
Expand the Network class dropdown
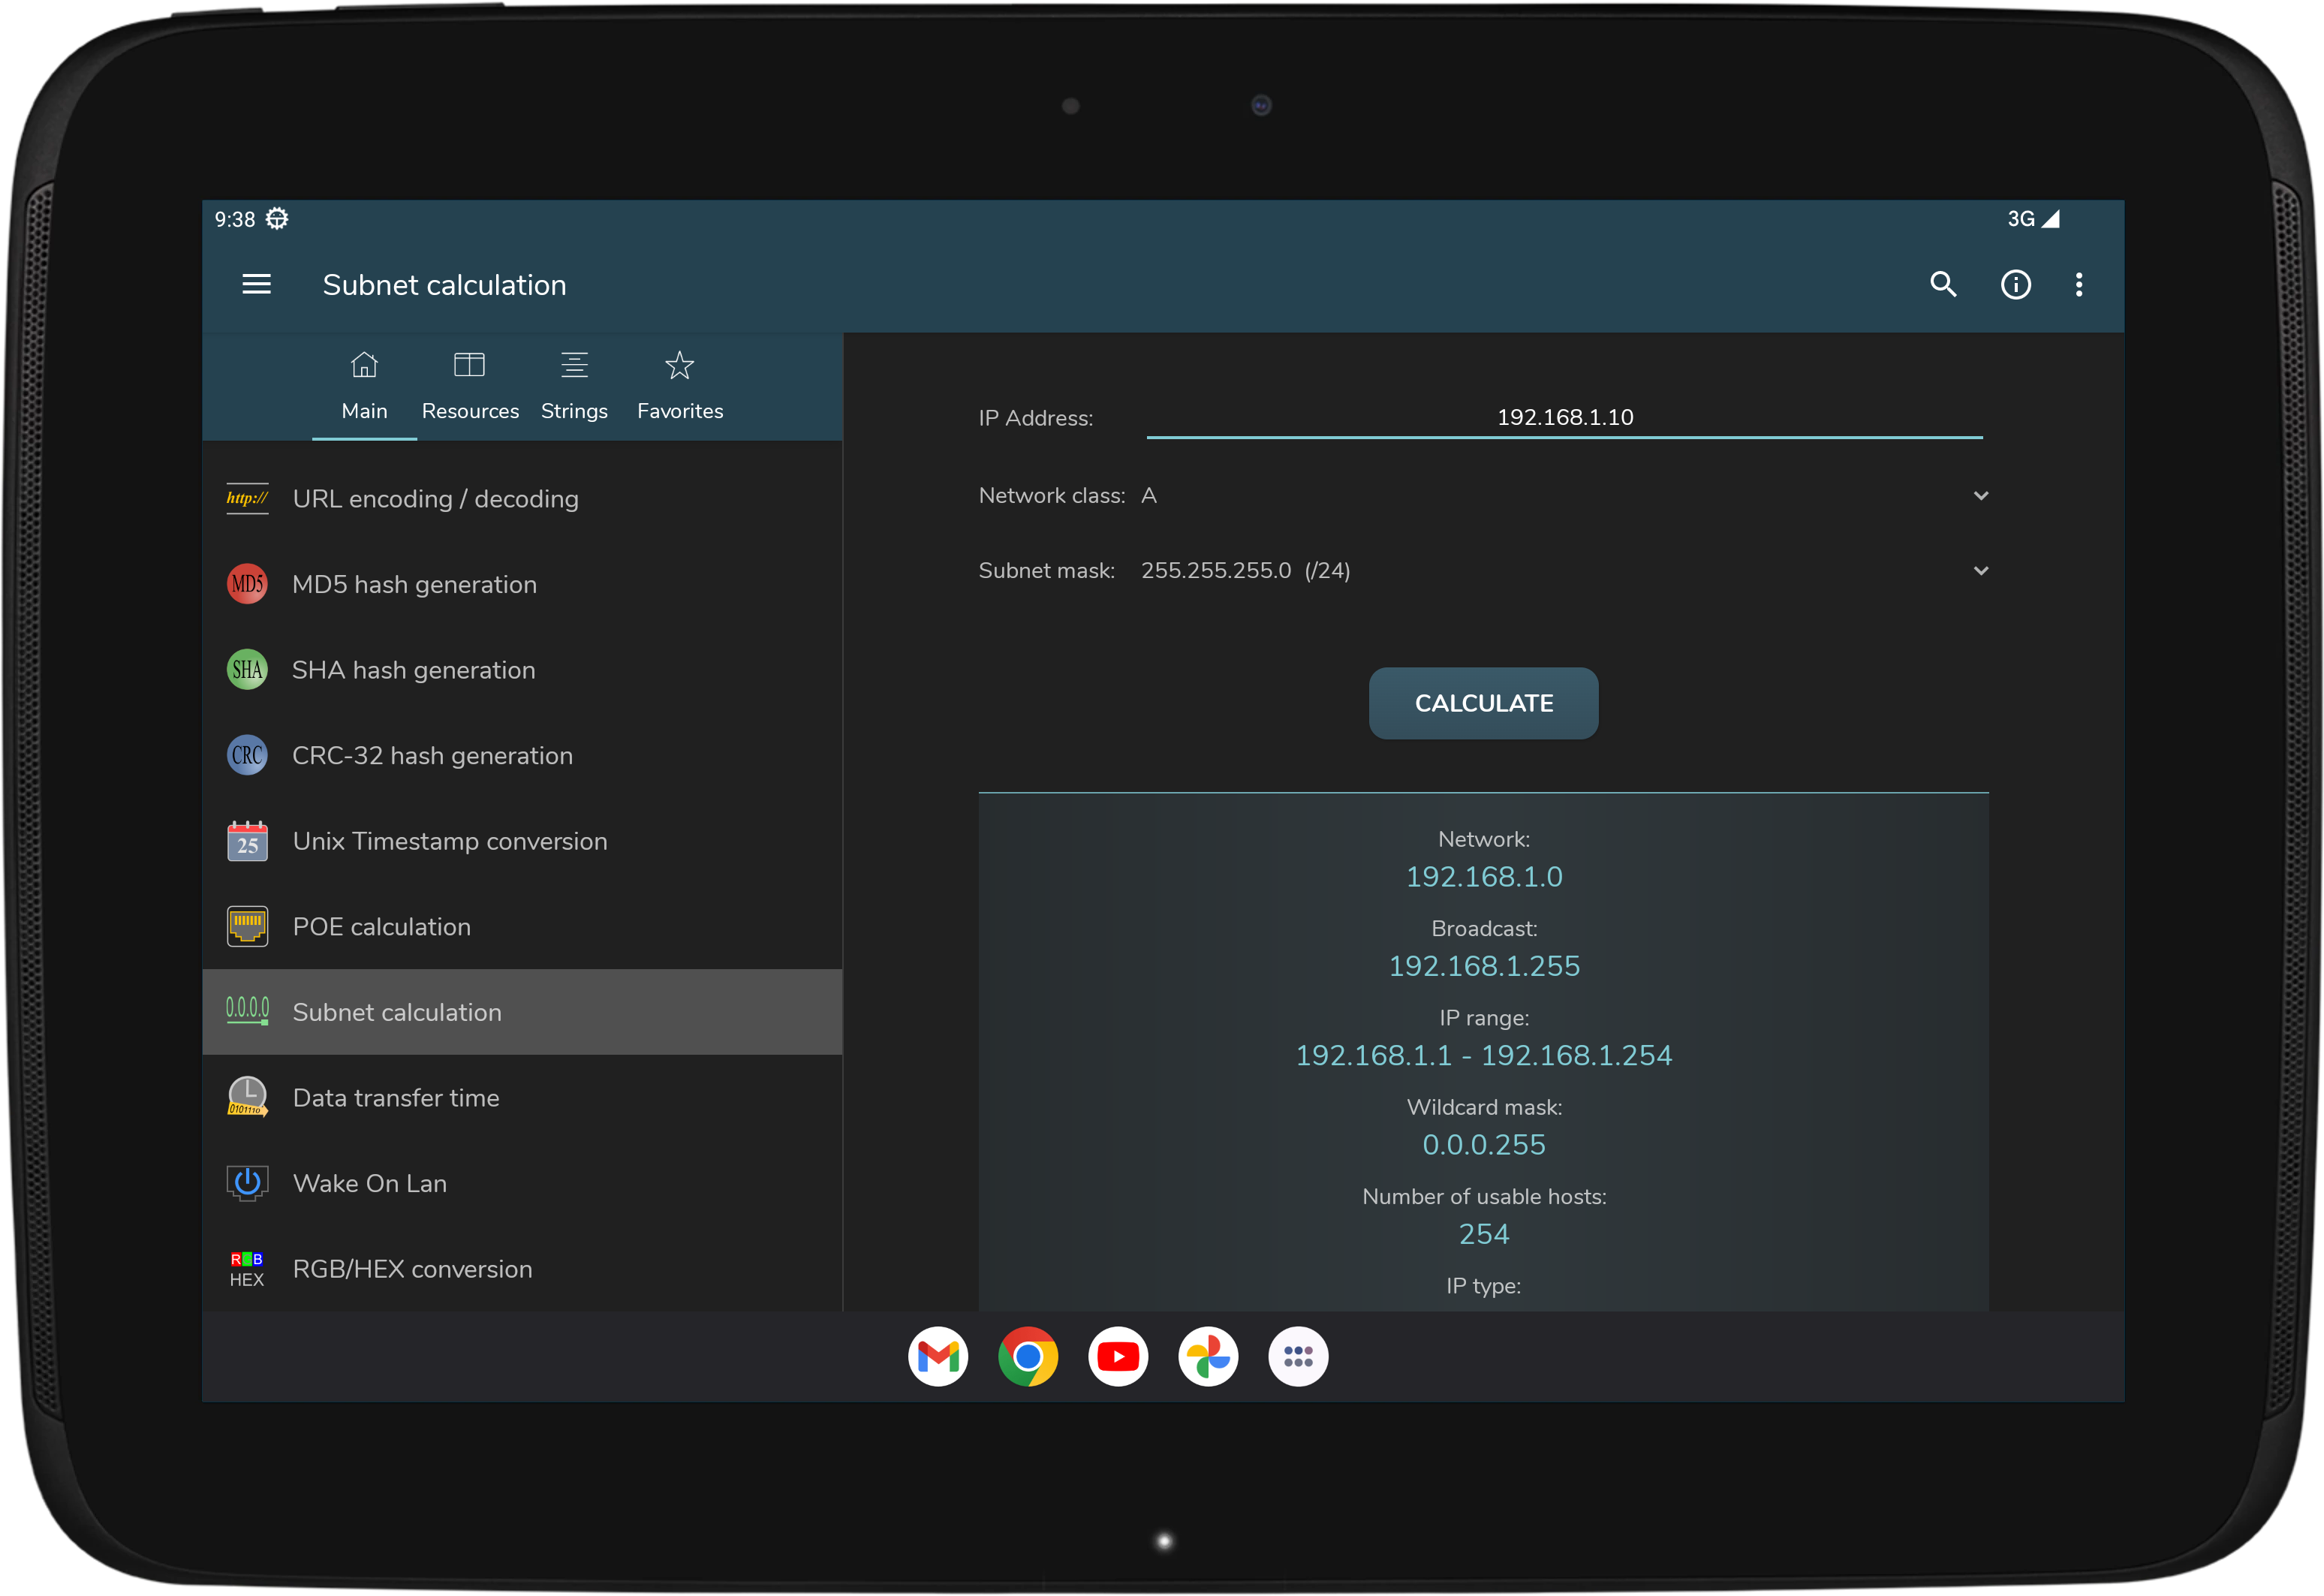pos(1565,496)
